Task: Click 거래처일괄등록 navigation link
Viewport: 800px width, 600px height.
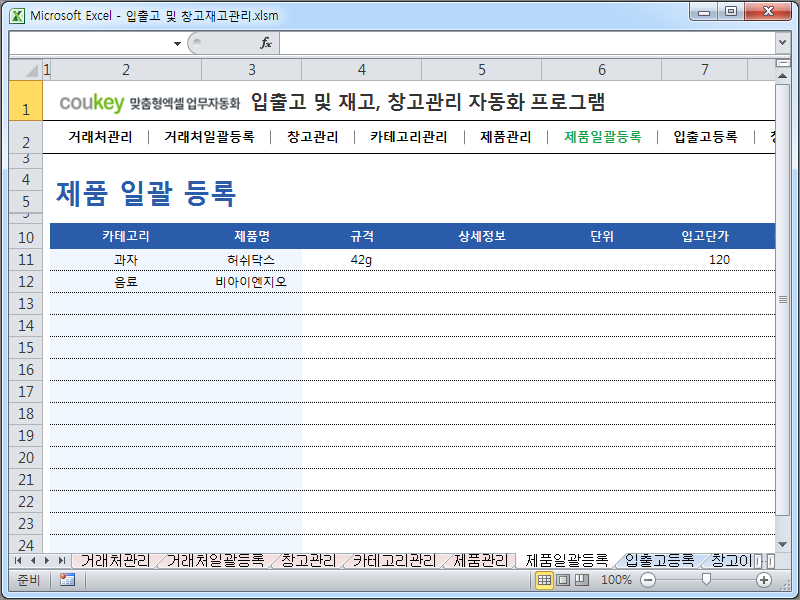Action: click(209, 137)
